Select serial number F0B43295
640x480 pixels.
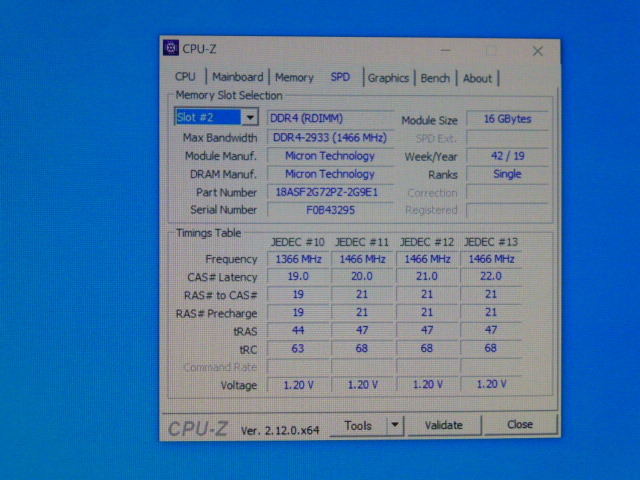point(330,210)
